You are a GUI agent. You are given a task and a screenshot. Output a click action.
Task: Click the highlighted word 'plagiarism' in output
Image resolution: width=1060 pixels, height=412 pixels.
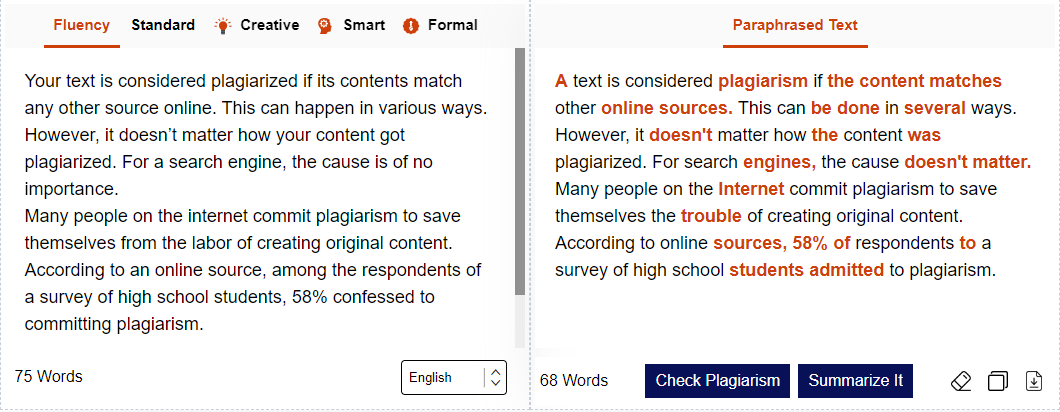point(762,81)
